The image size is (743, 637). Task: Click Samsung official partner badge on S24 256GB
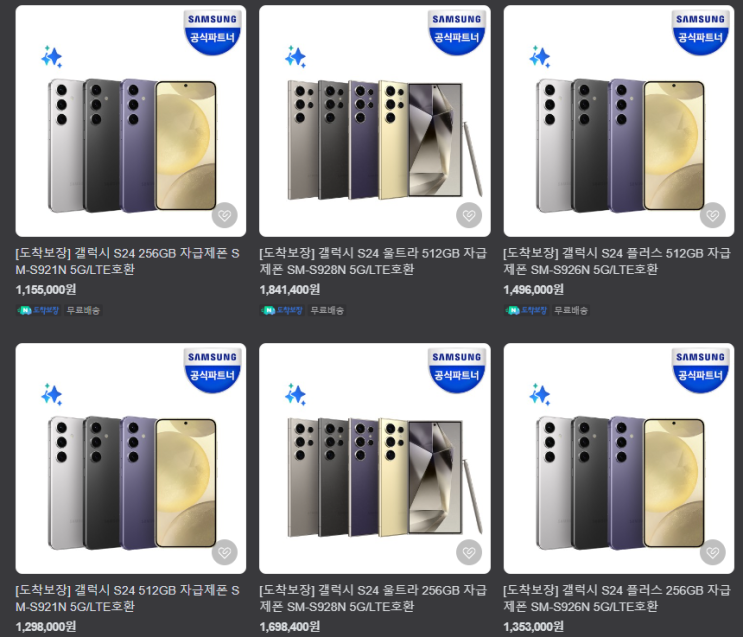point(212,32)
